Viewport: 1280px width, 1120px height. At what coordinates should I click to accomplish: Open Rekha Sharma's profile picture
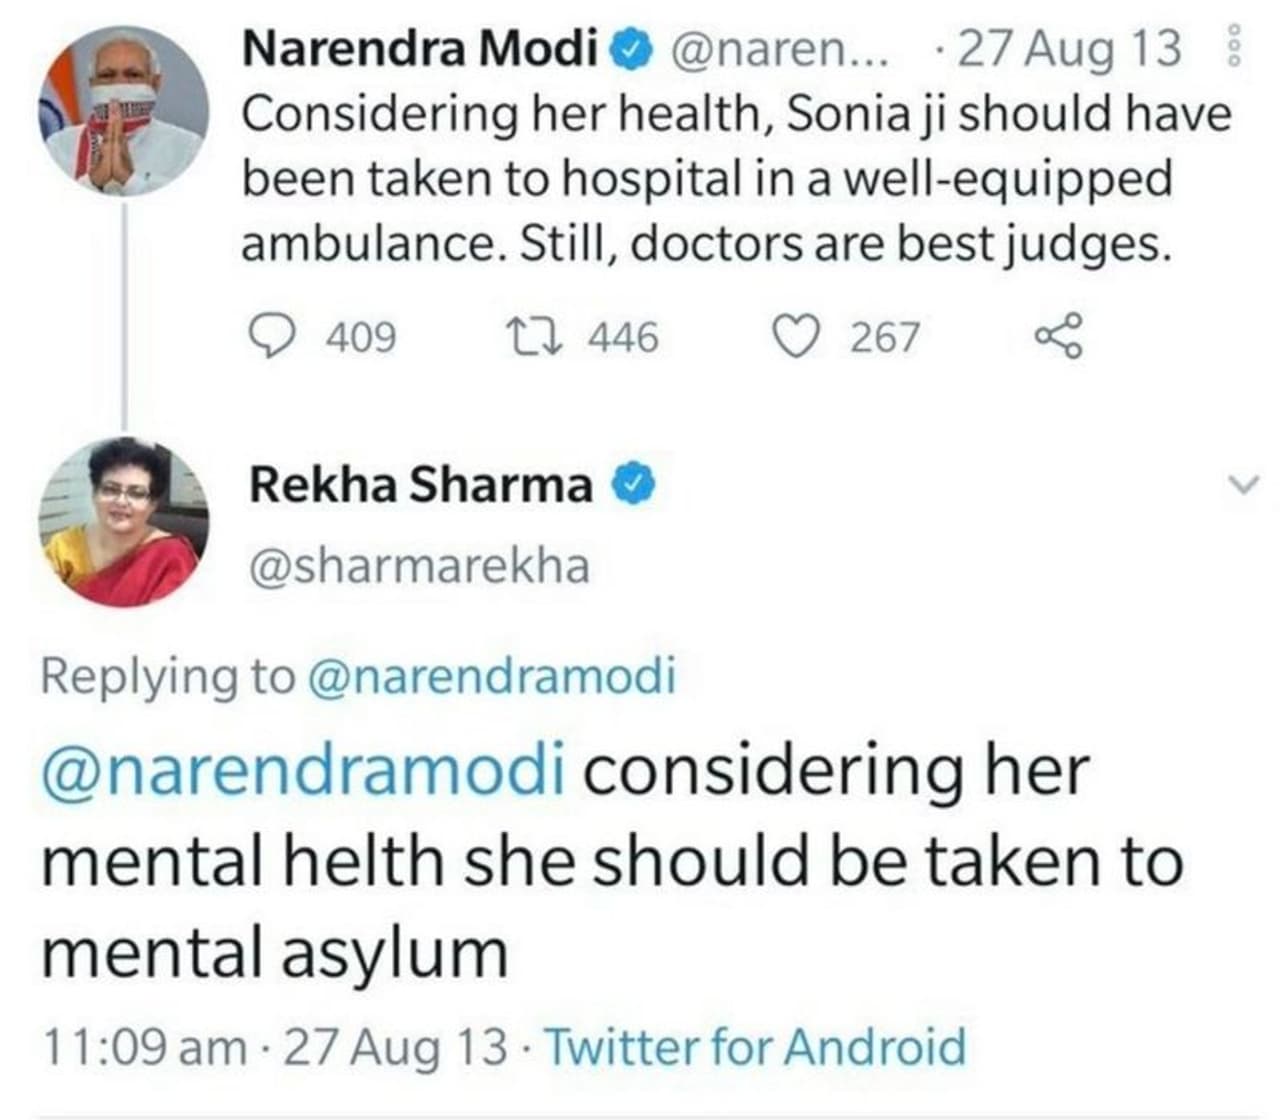(123, 524)
